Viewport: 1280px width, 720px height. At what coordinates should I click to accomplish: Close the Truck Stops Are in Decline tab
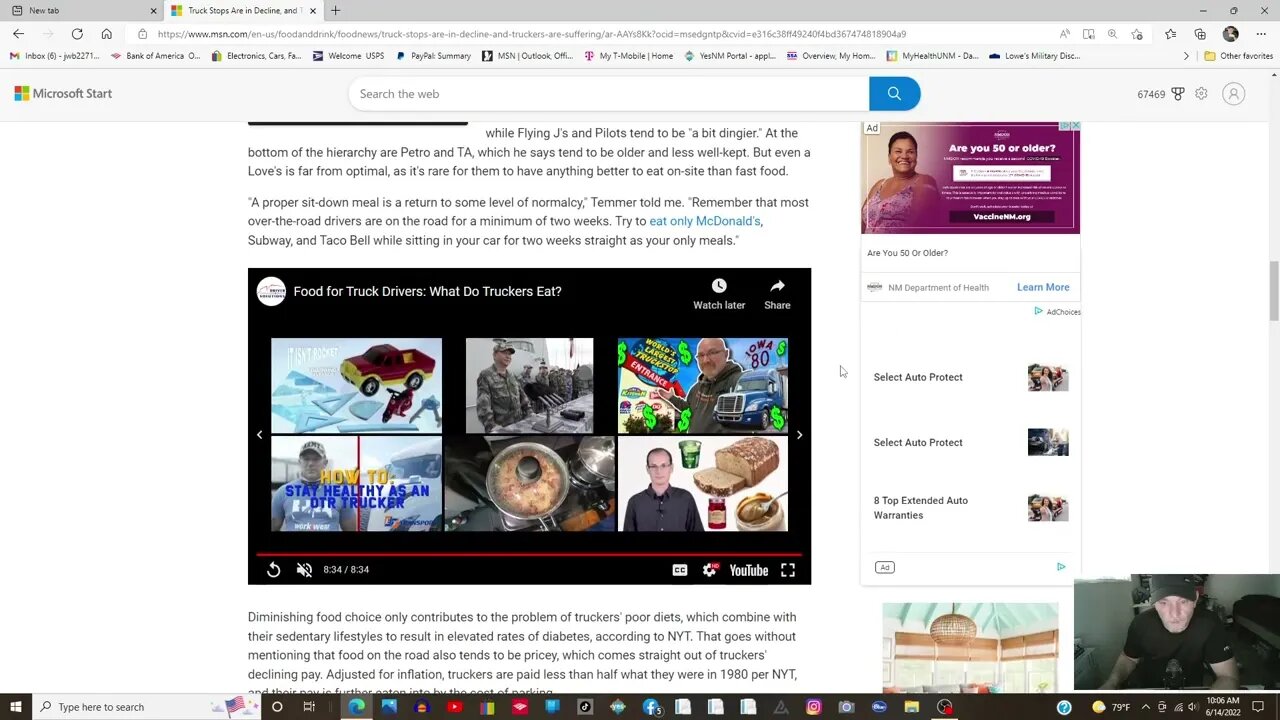pyautogui.click(x=312, y=11)
